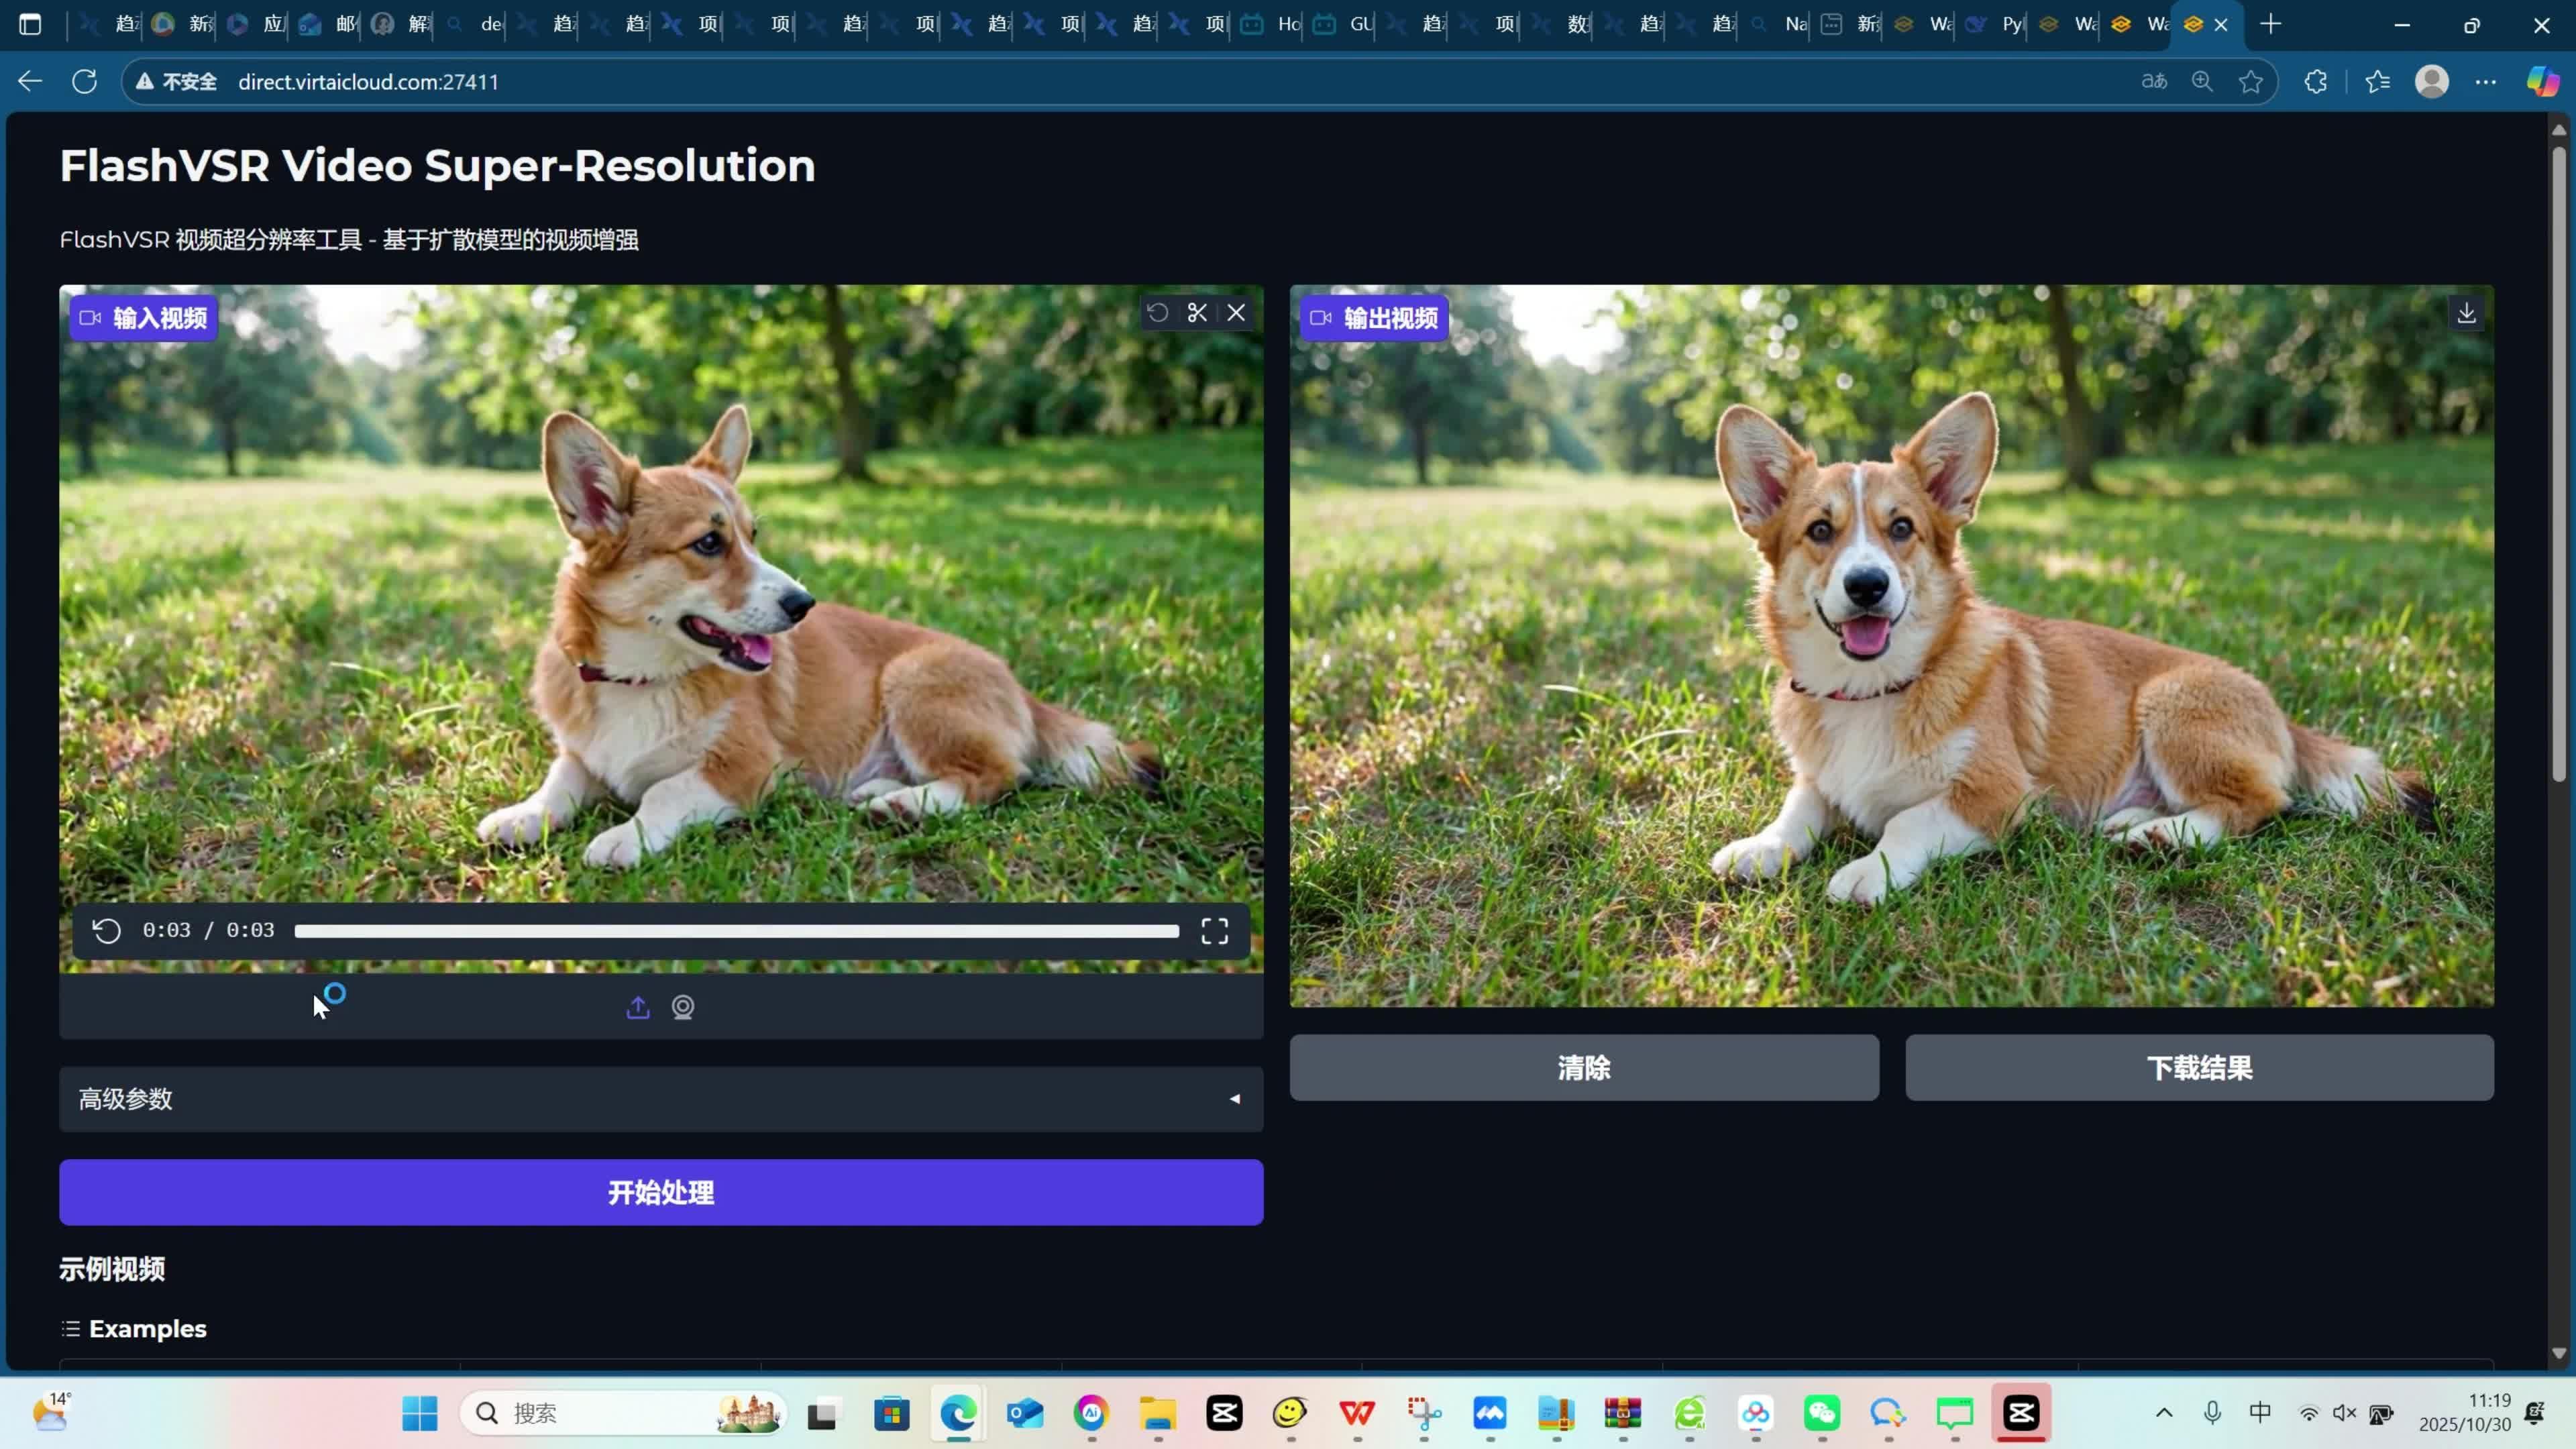Click the trim video scissors icon
This screenshot has height=1449, width=2576.
(1196, 313)
